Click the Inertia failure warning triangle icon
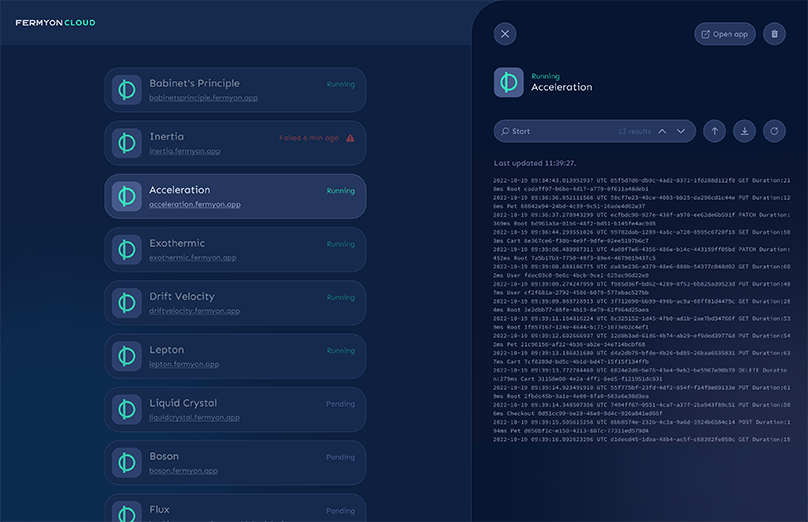The width and height of the screenshot is (808, 522). [350, 138]
